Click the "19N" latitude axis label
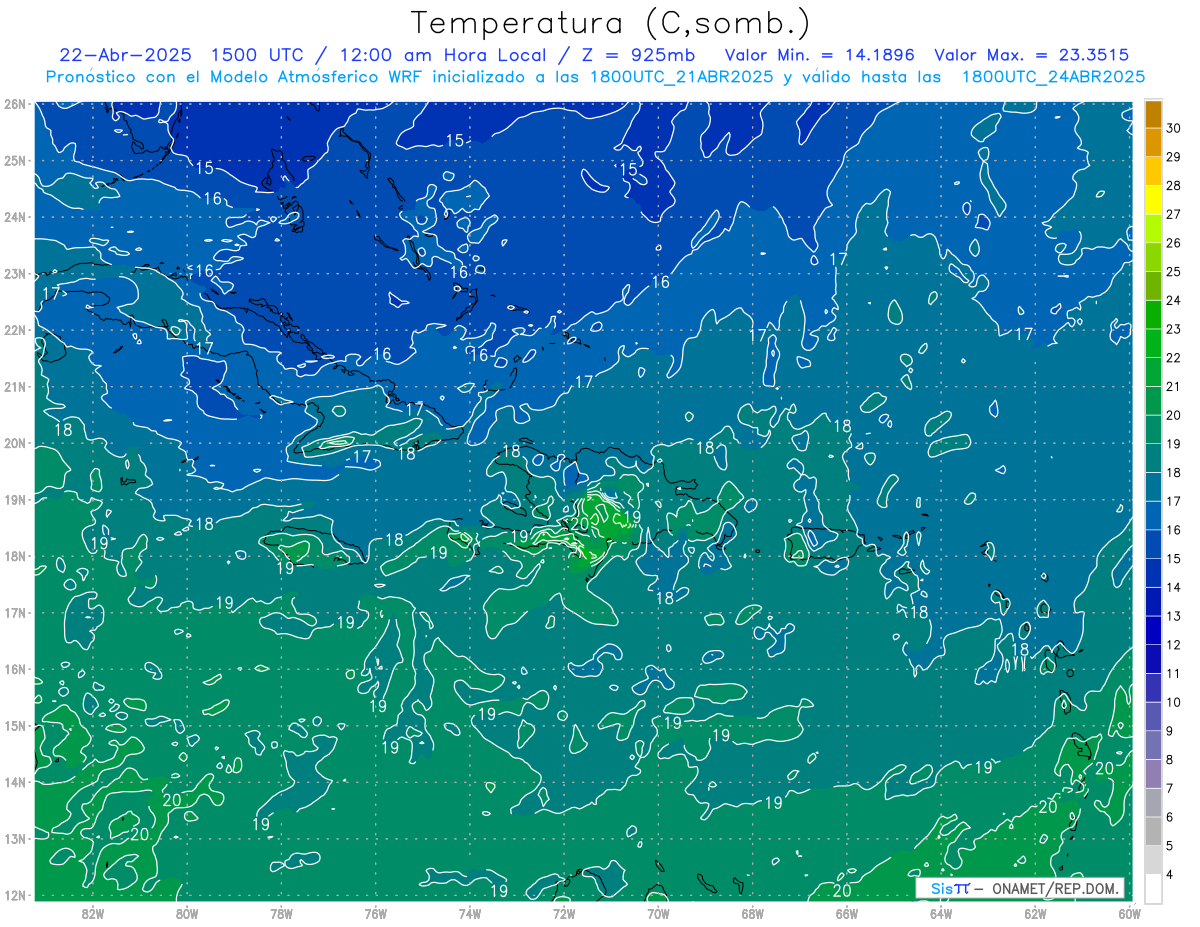Image resolution: width=1200 pixels, height=927 pixels. click(14, 499)
